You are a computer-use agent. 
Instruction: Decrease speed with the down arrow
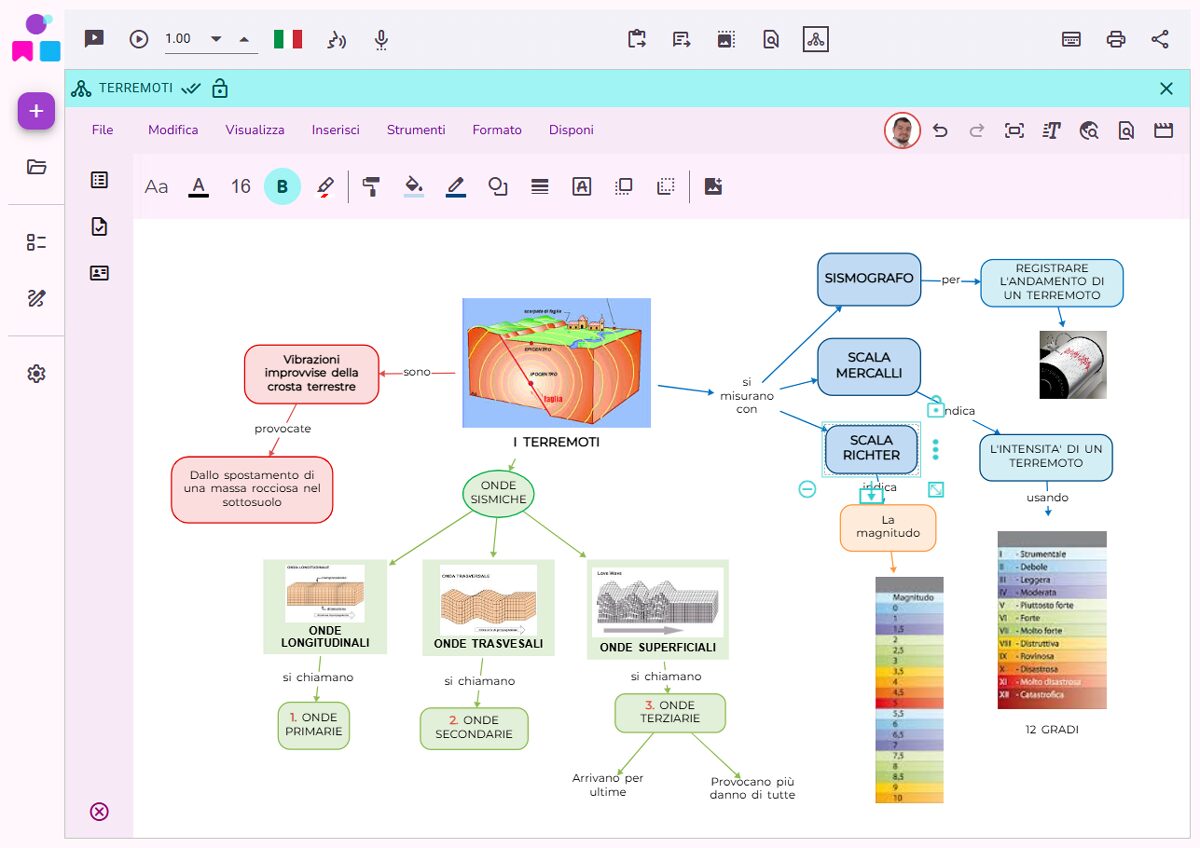(216, 39)
